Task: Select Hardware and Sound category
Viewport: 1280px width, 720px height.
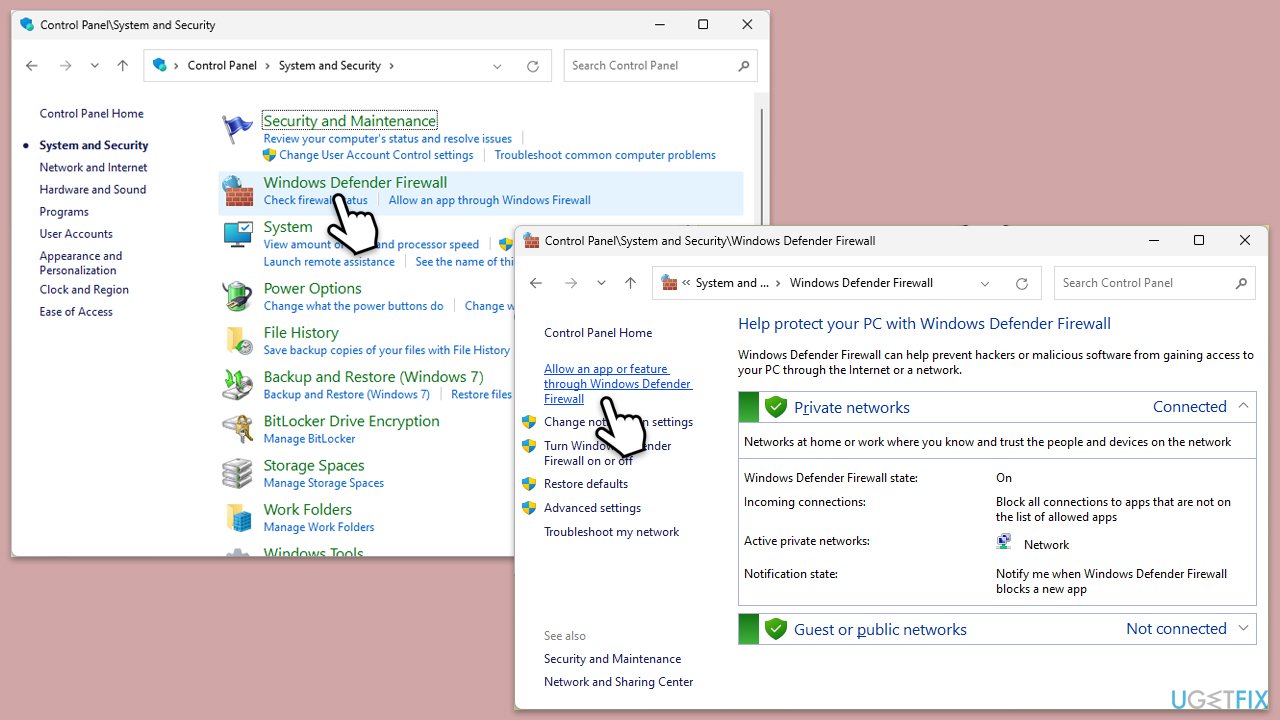Action: pyautogui.click(x=92, y=190)
